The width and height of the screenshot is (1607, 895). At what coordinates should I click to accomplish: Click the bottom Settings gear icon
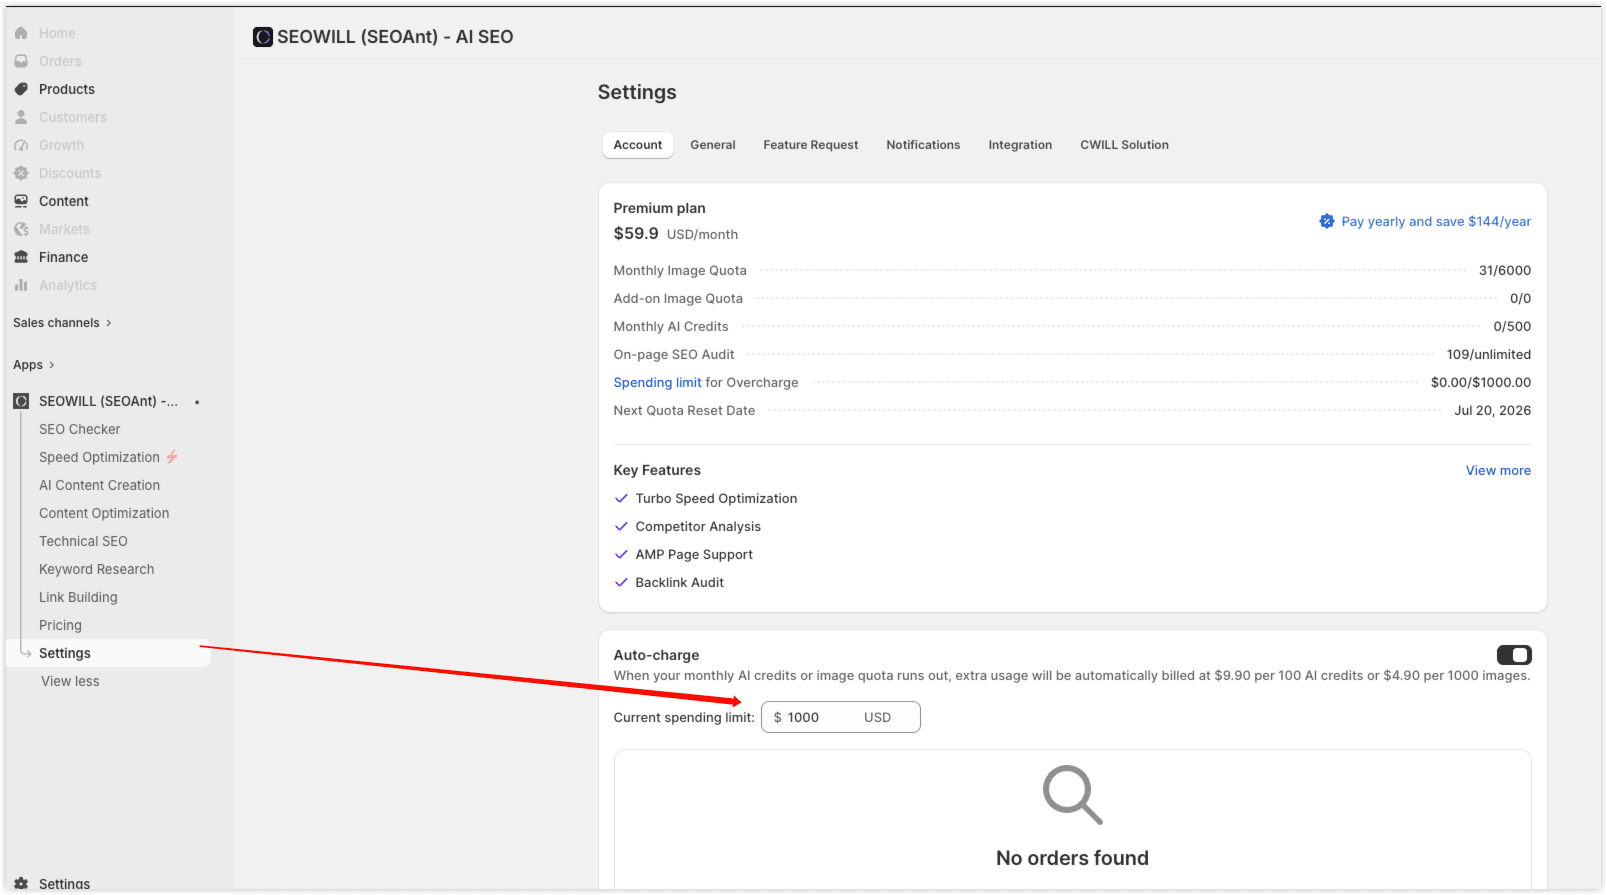pyautogui.click(x=21, y=884)
